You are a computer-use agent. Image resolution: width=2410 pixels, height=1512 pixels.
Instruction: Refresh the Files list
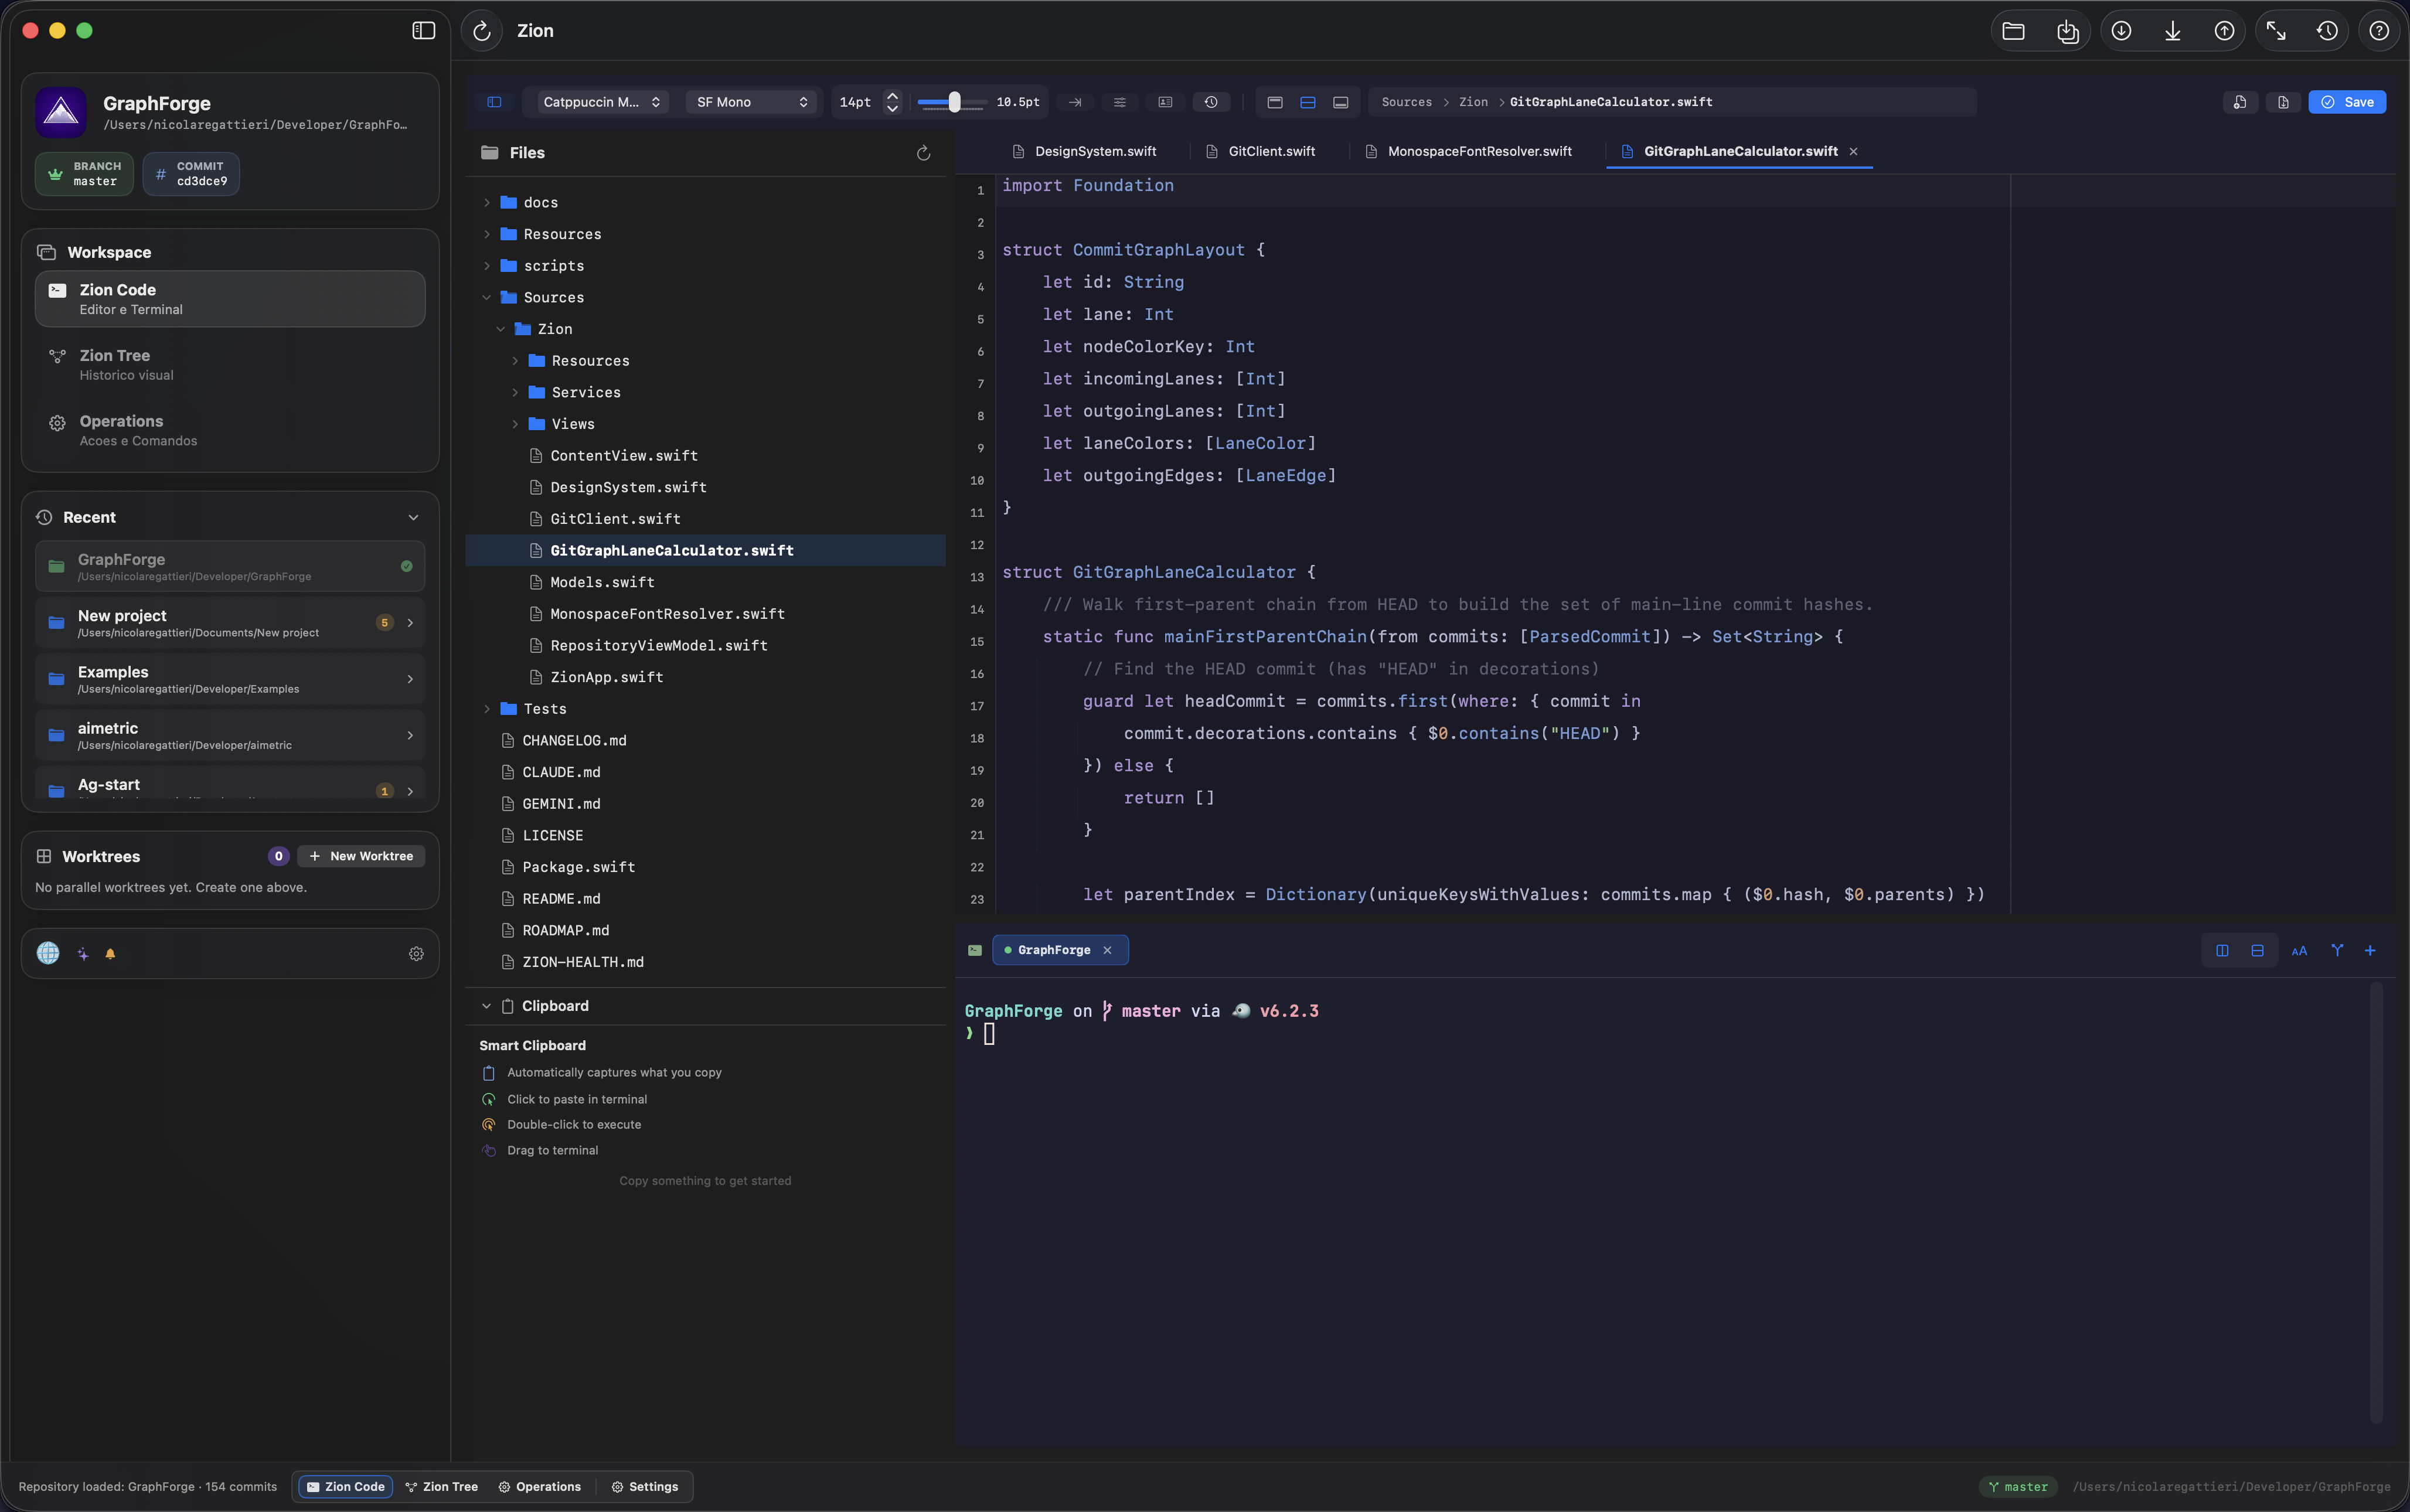coord(923,152)
